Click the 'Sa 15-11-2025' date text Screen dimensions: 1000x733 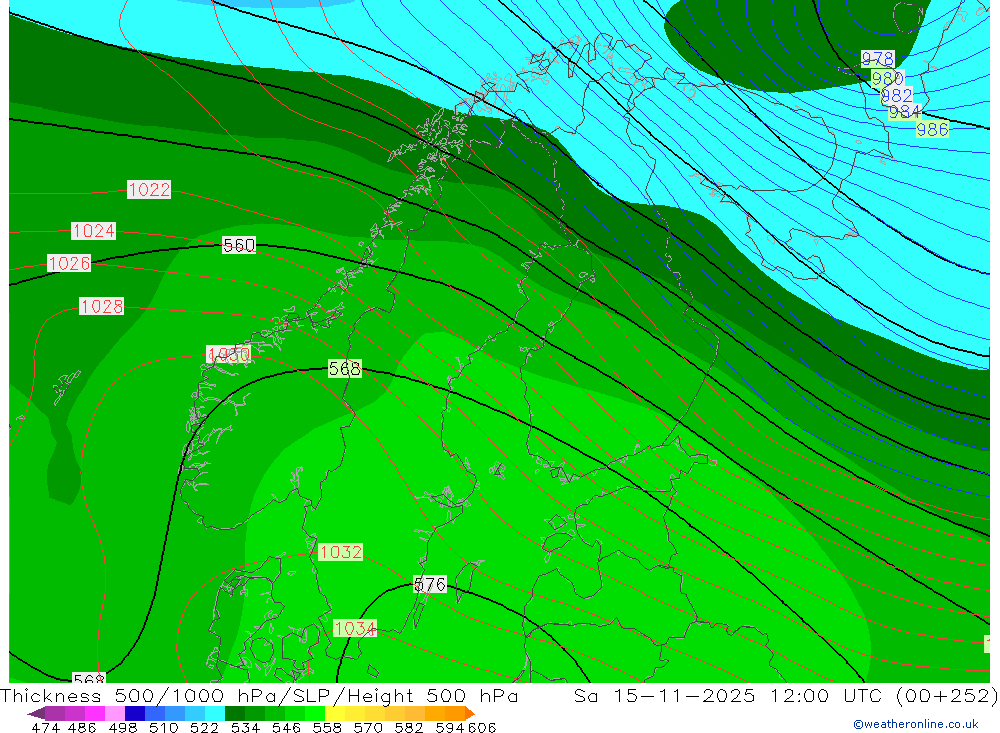pyautogui.click(x=665, y=695)
